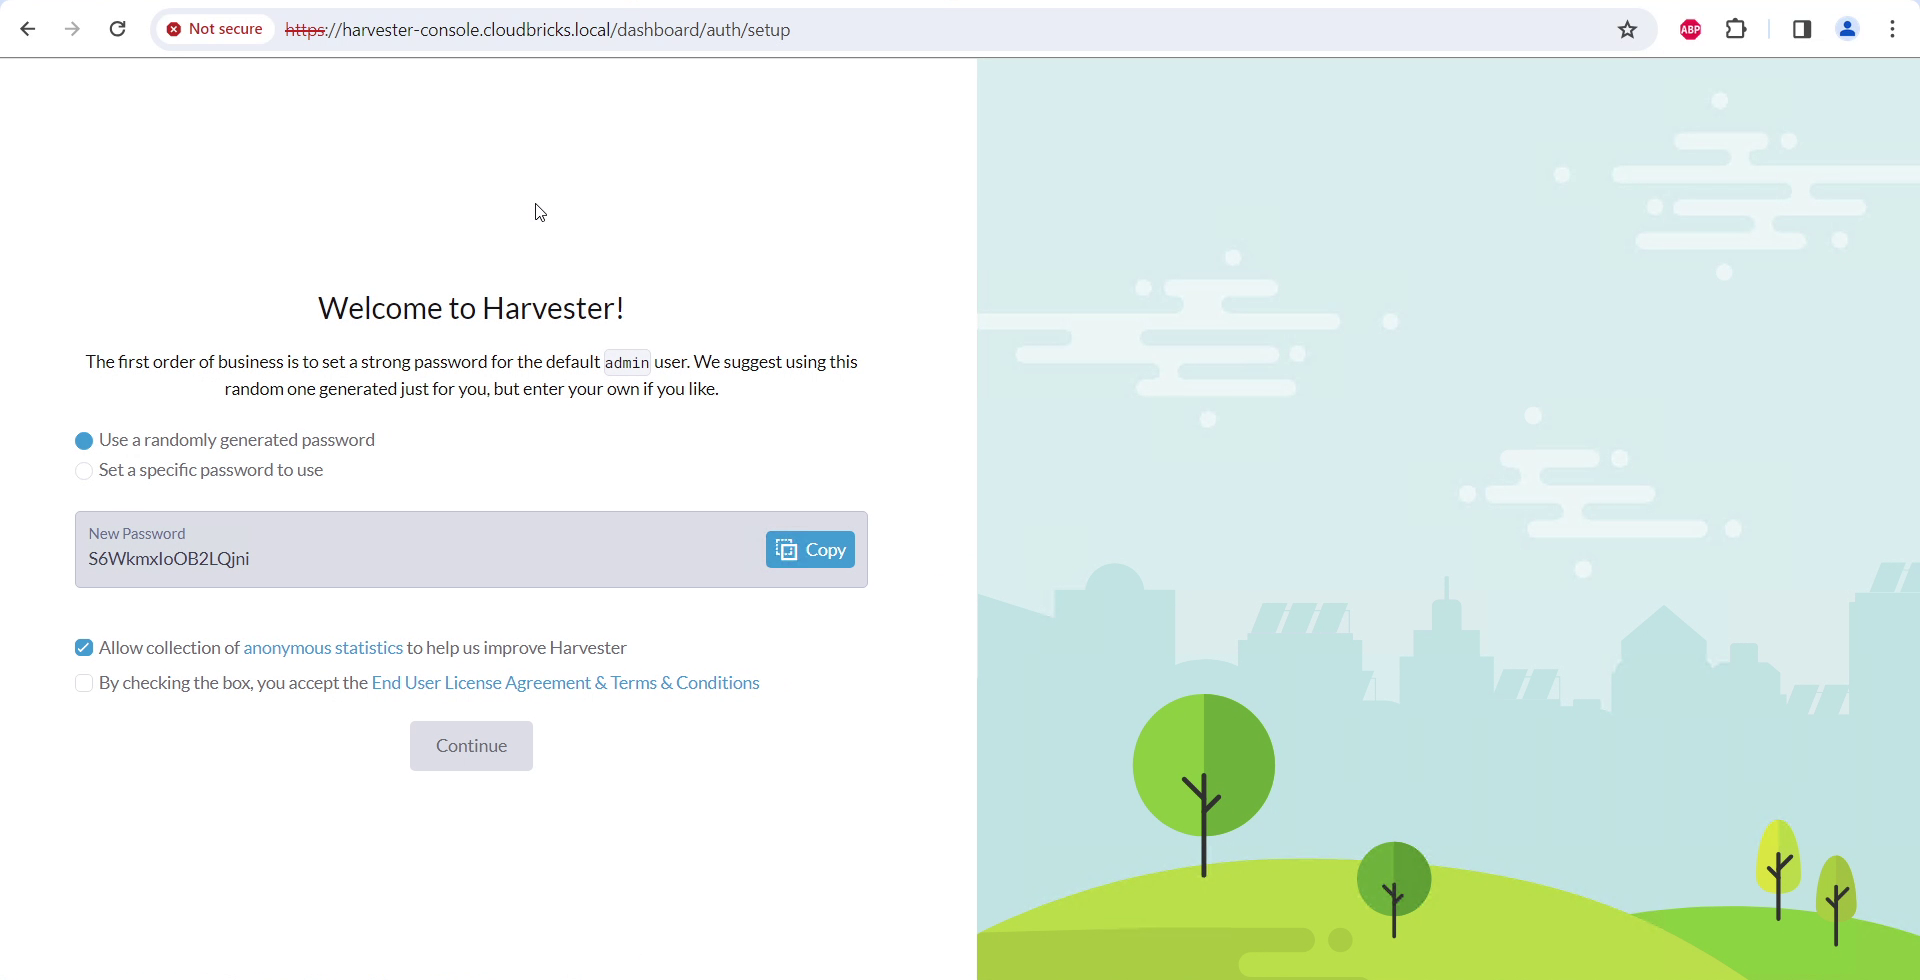
Task: Select Use a randomly generated password
Action: click(x=84, y=440)
